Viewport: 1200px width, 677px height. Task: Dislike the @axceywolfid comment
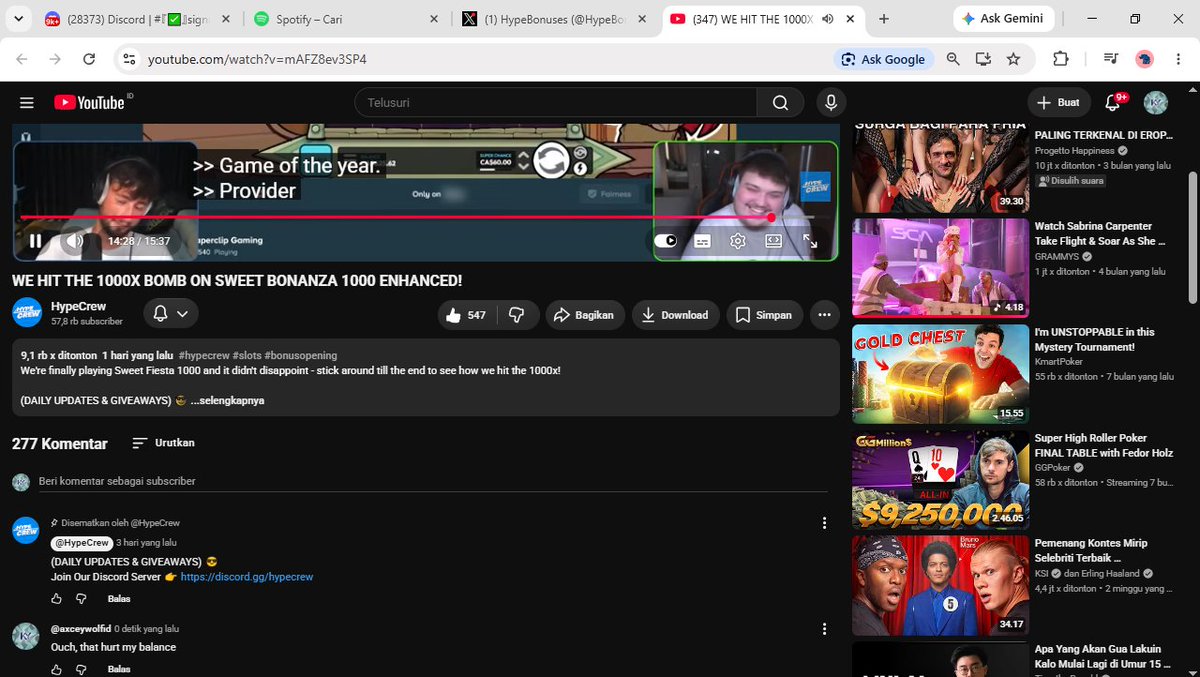pyautogui.click(x=82, y=669)
